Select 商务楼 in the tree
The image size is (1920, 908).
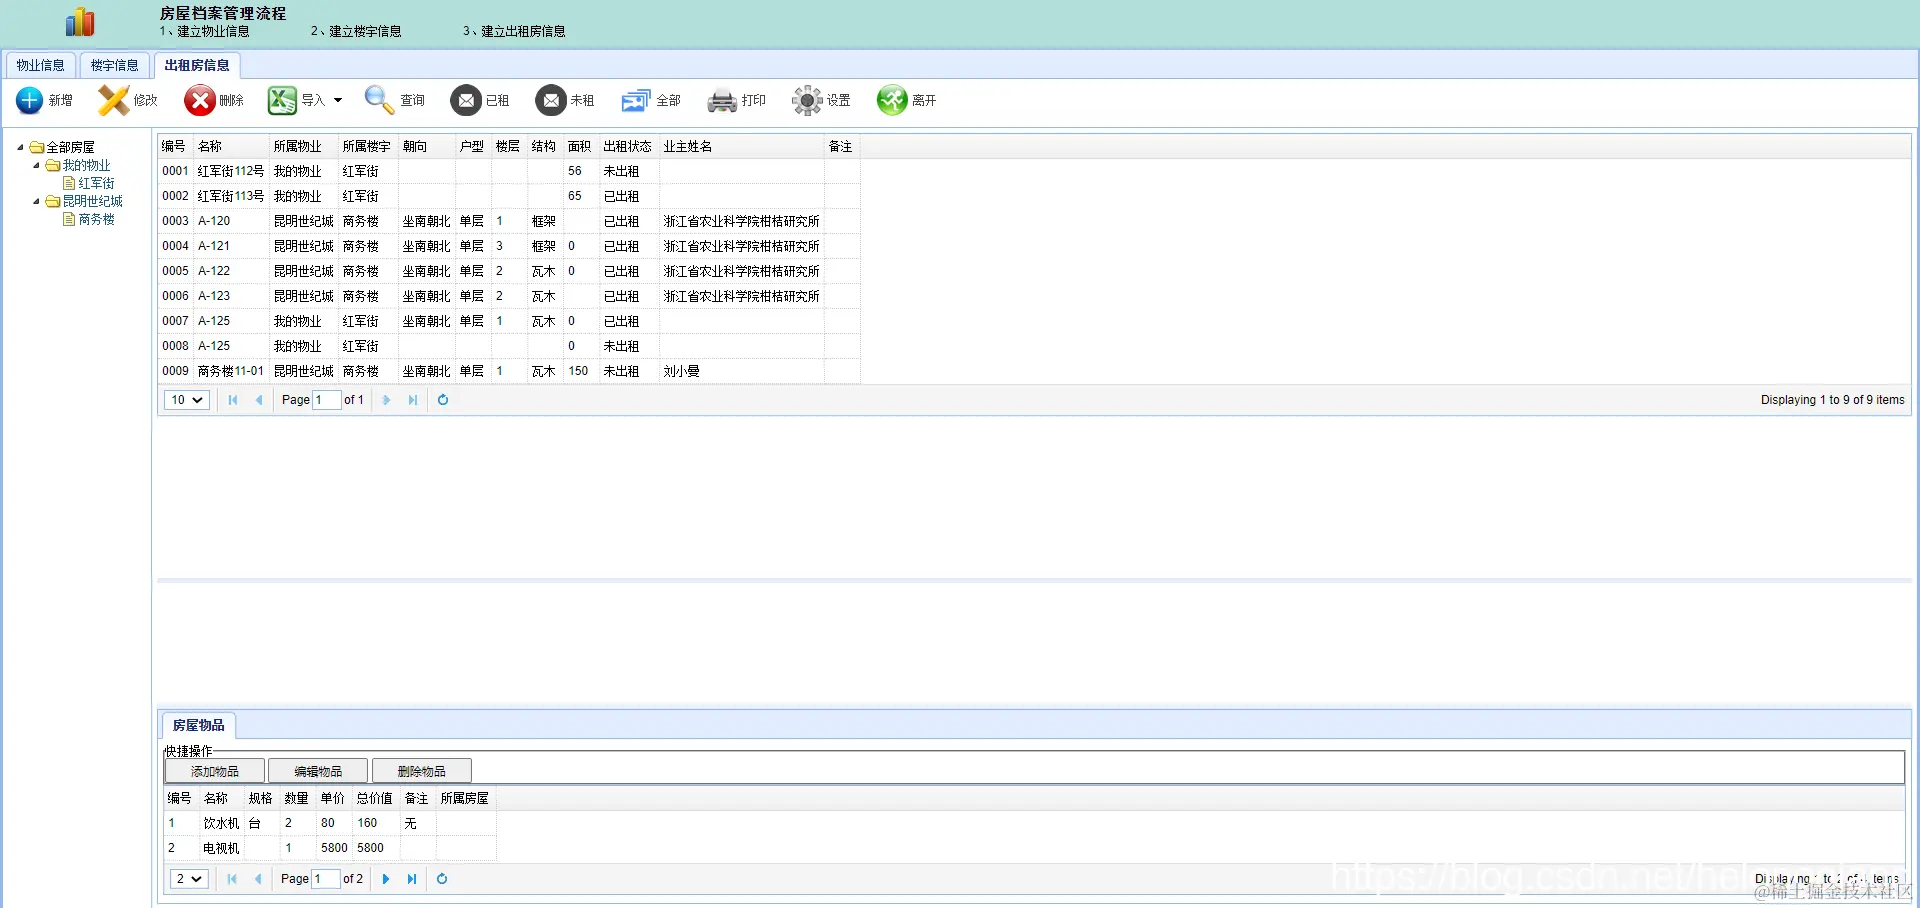point(97,219)
